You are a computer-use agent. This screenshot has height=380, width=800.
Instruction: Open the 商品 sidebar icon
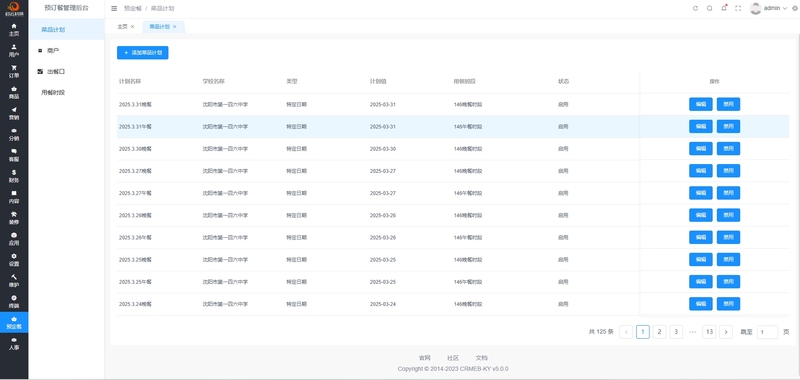click(14, 92)
